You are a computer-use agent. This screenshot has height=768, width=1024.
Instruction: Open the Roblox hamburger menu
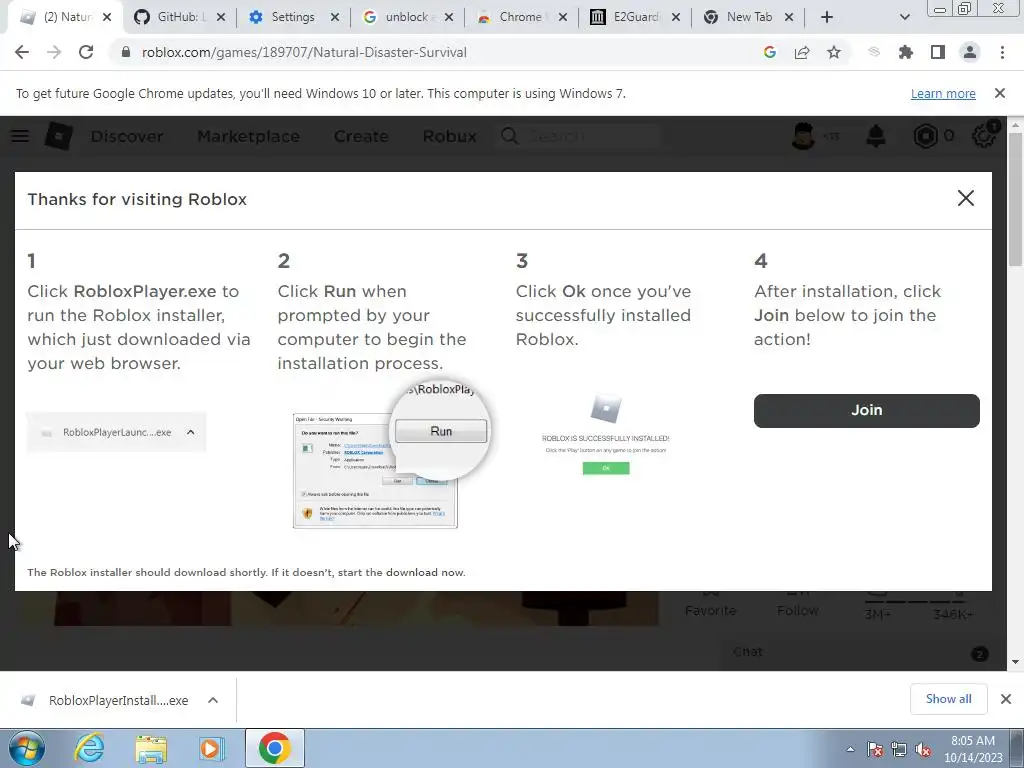(20, 136)
